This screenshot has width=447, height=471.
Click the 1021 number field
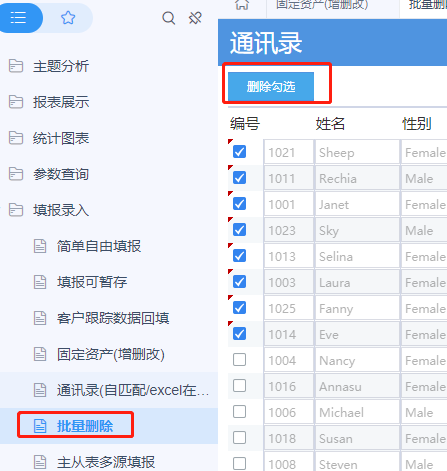[x=288, y=152]
